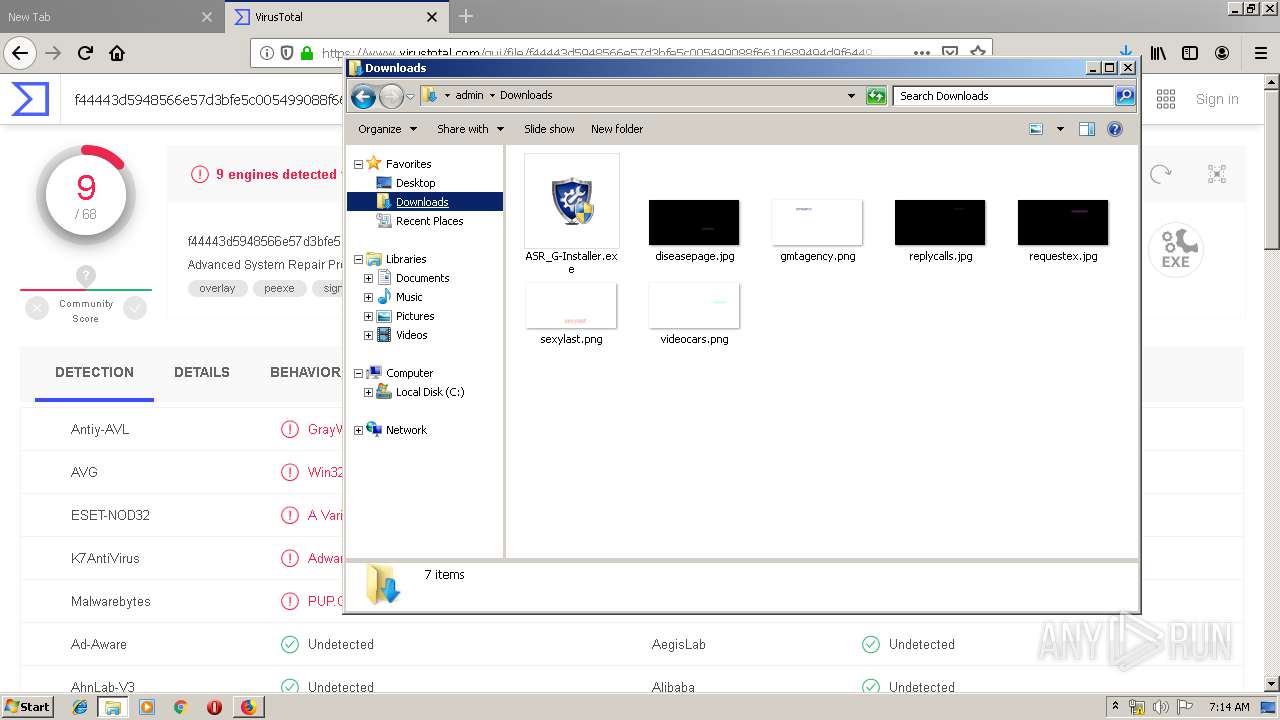Click Slide show button
This screenshot has width=1280, height=720.
point(549,129)
